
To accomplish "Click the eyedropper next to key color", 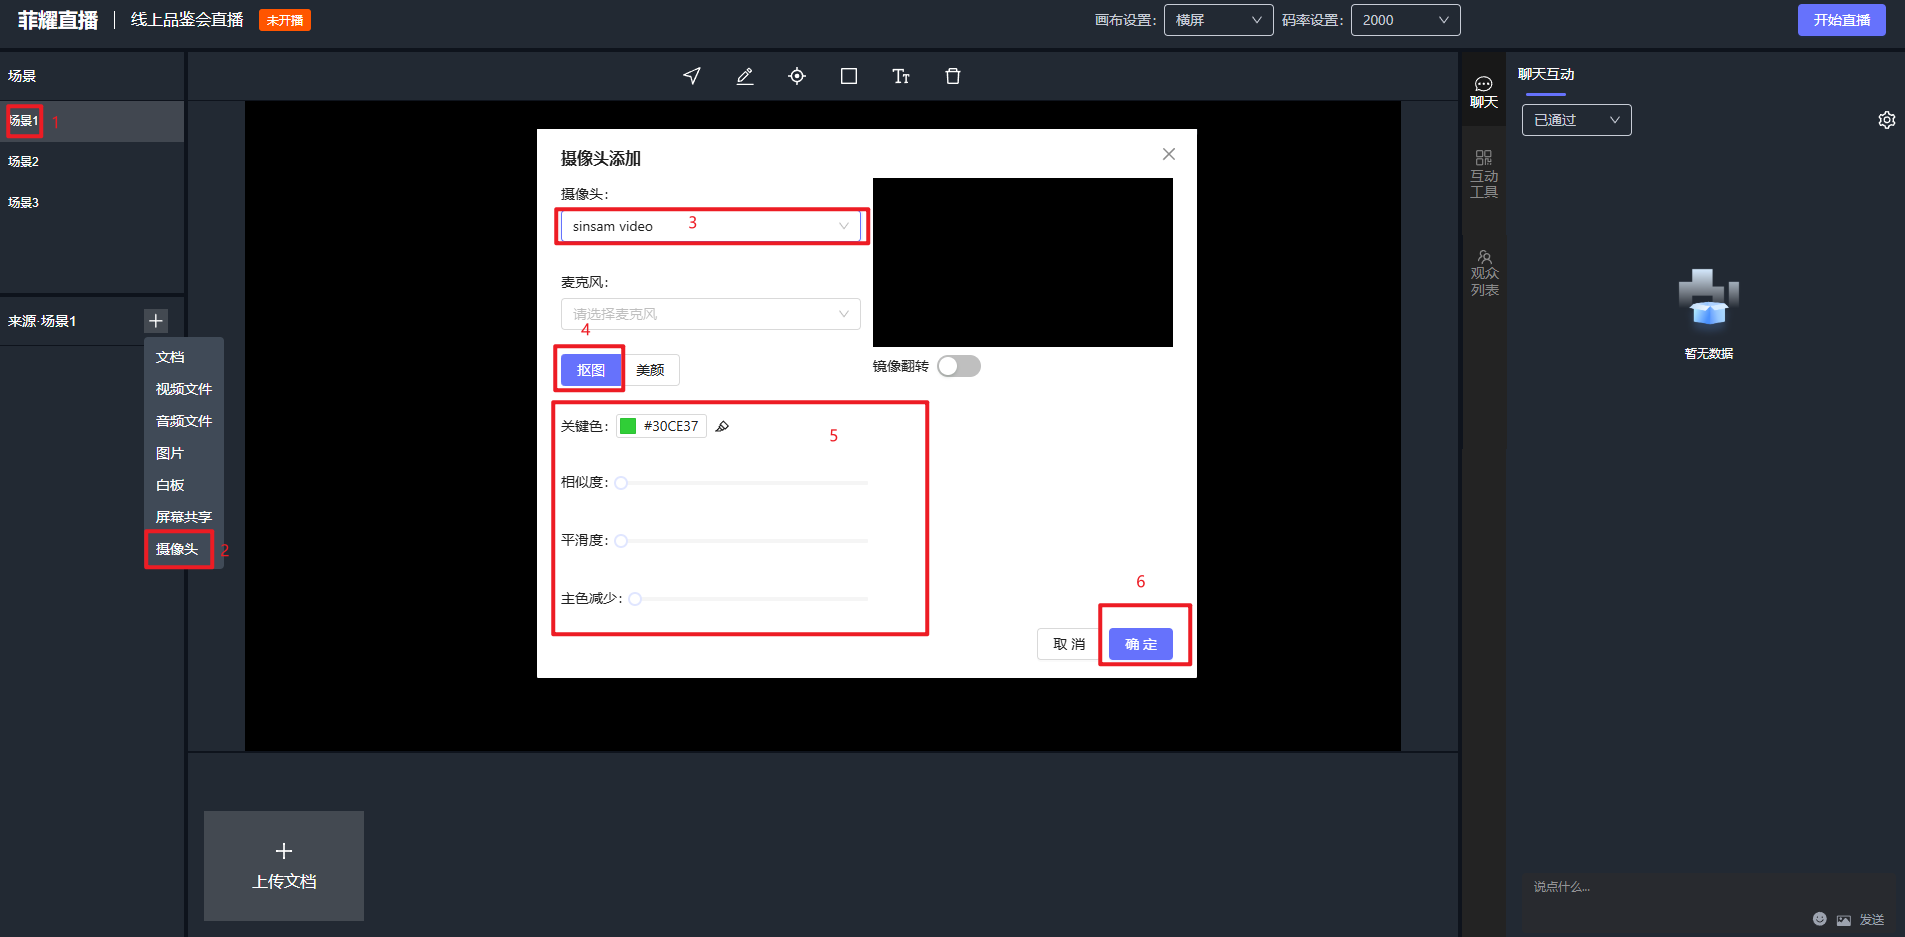I will (722, 427).
